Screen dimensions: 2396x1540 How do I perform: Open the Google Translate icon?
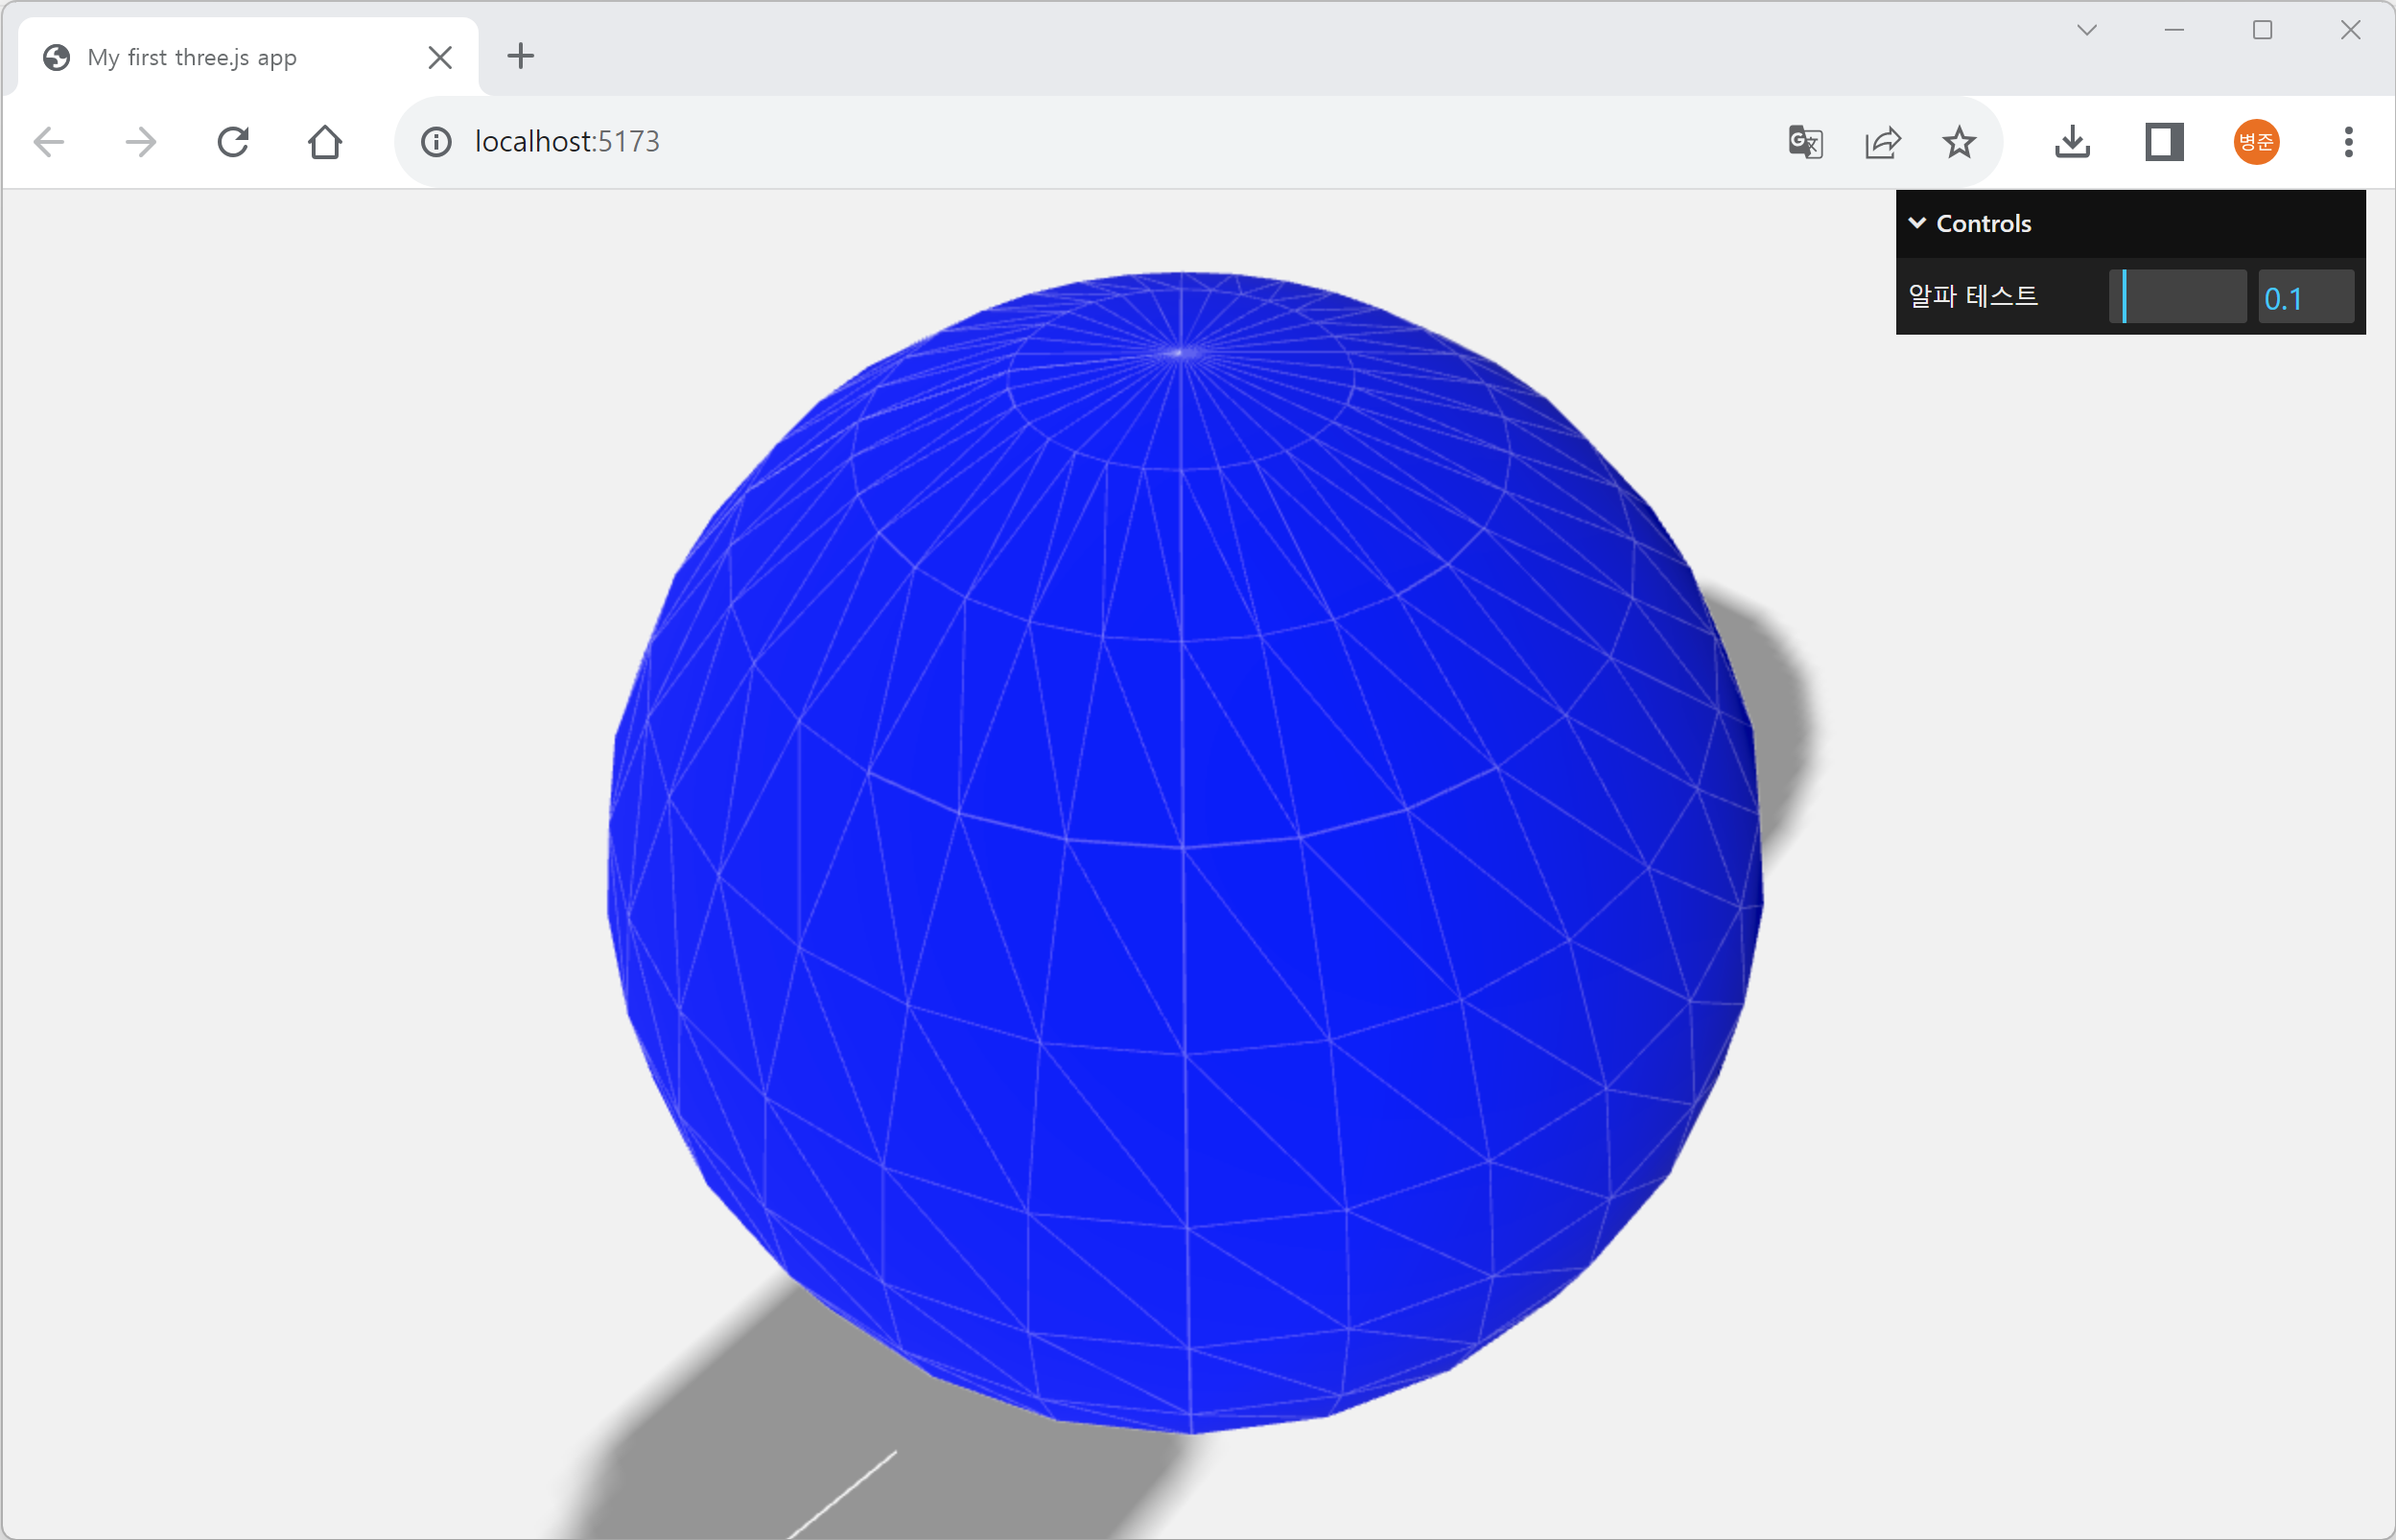1805,142
